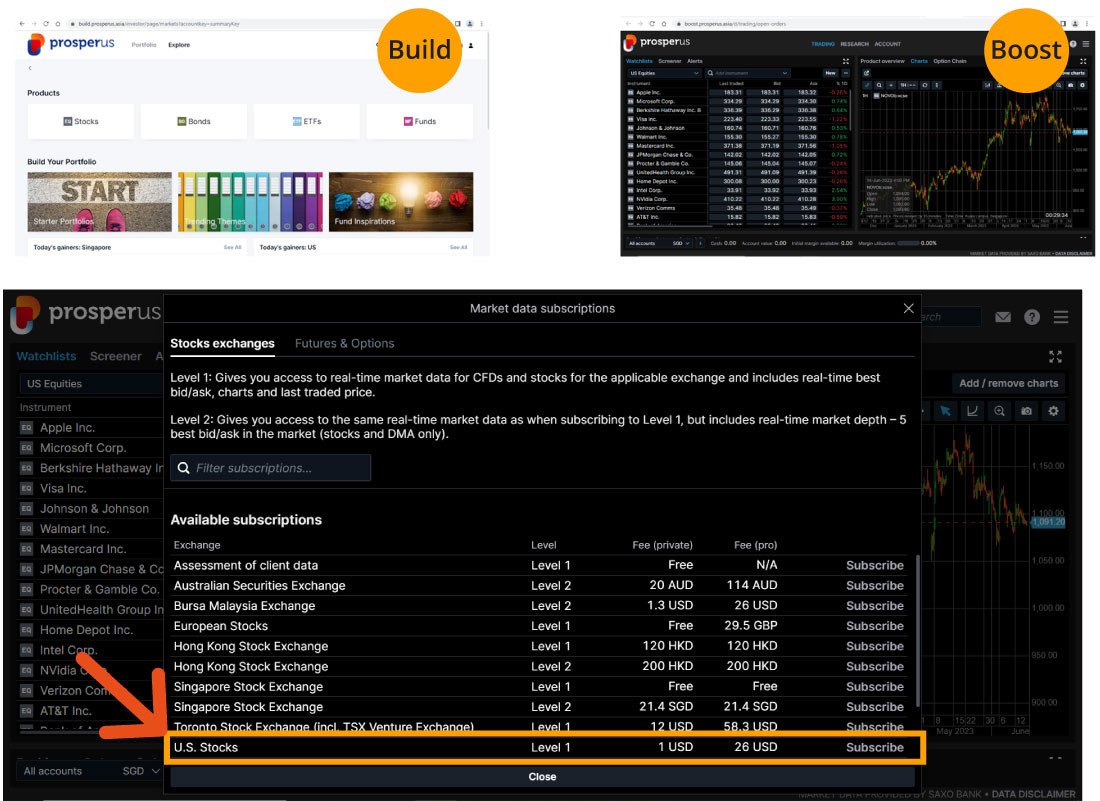Click the EQ icon beside Apple Inc.

point(27,427)
